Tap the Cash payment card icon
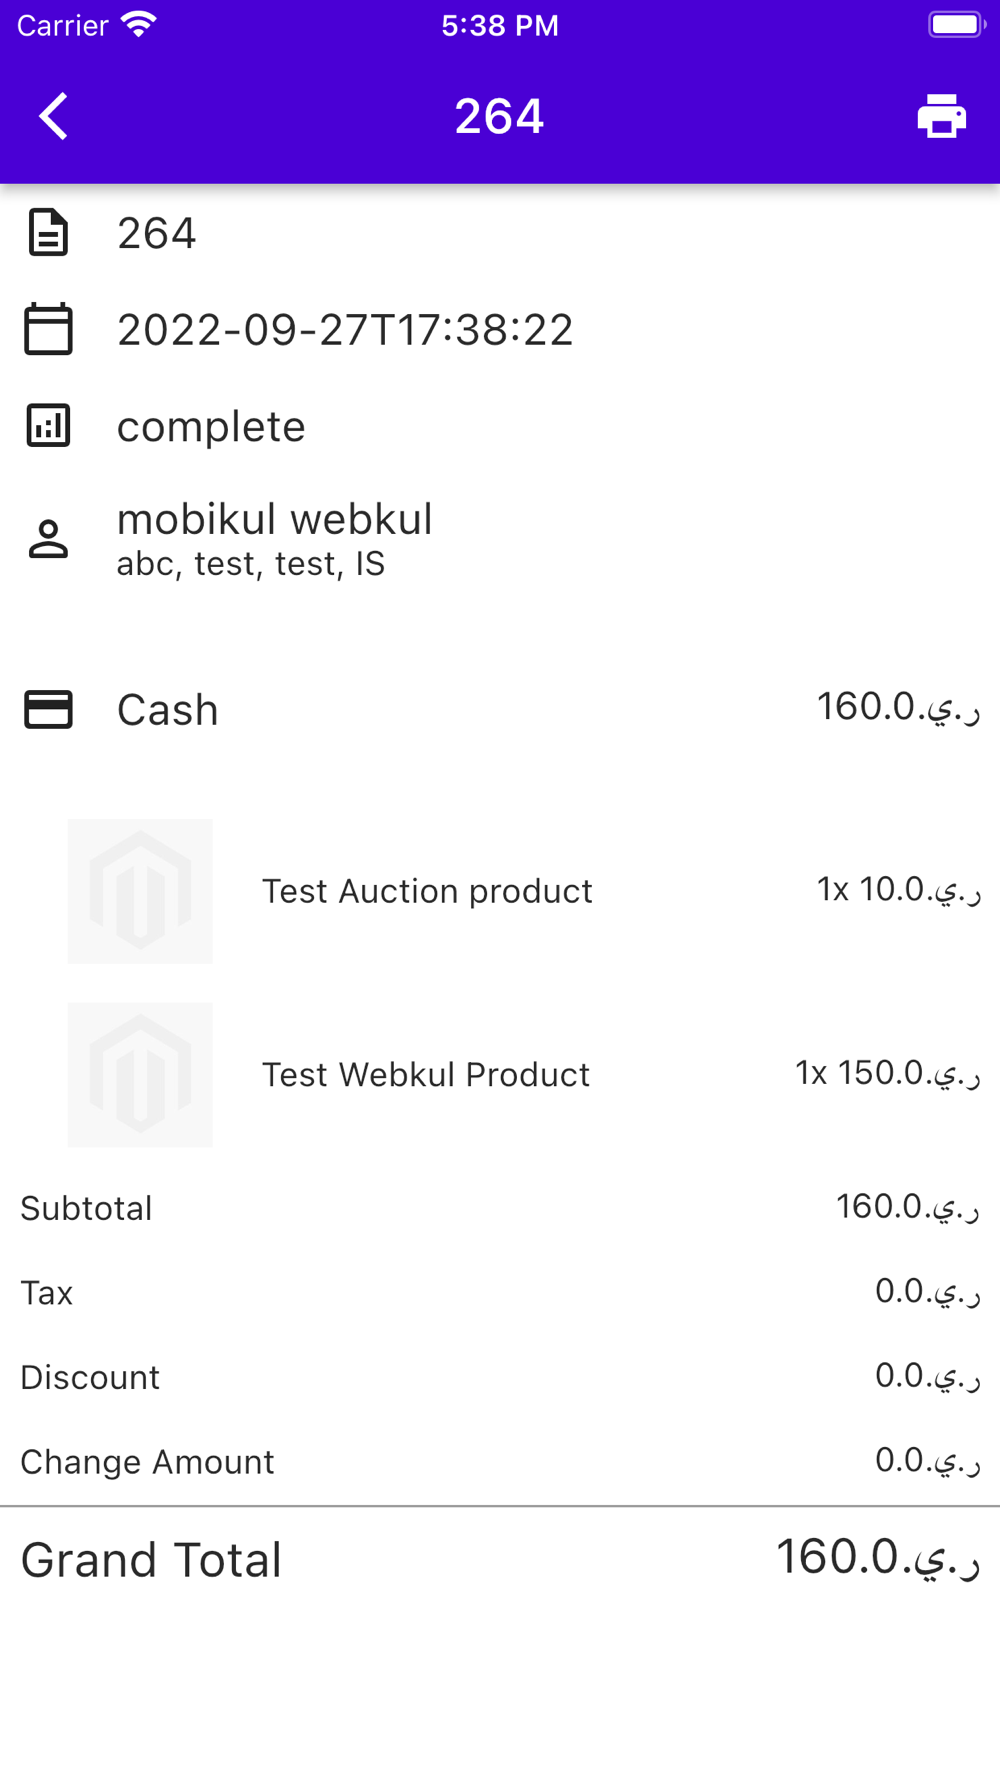The image size is (1000, 1778). tap(48, 709)
